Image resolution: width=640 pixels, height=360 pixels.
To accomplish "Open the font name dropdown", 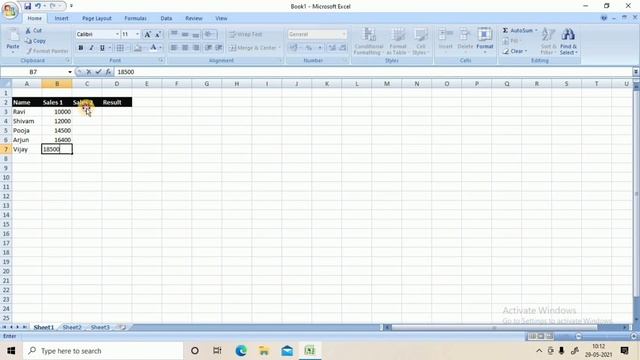I will click(x=117, y=34).
